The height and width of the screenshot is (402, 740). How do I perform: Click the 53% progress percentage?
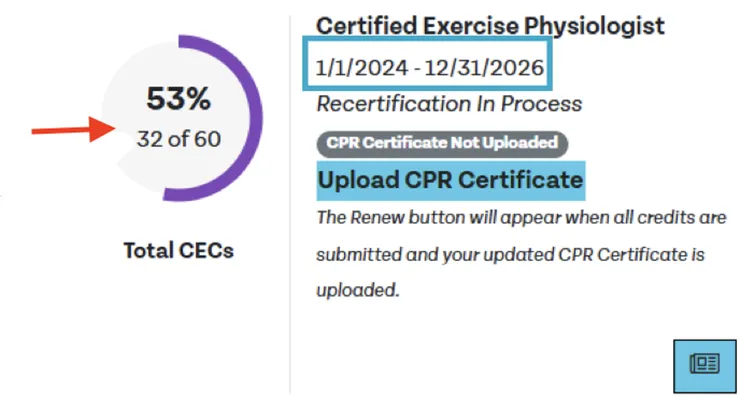179,99
